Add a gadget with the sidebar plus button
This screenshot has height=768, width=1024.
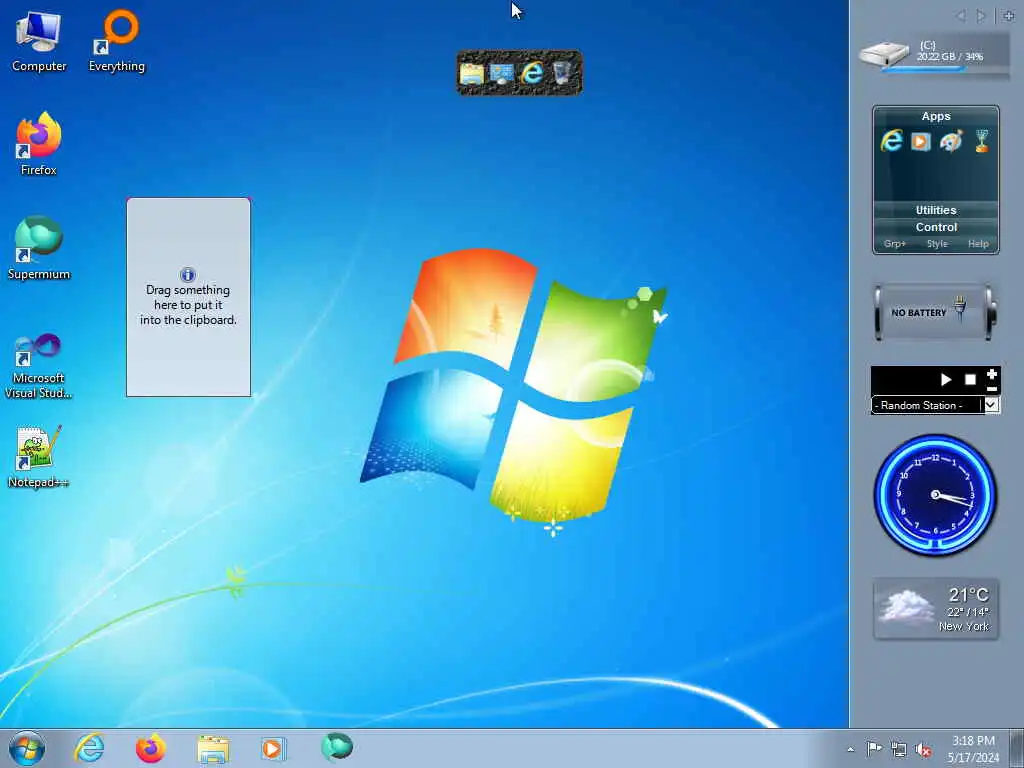click(x=1008, y=16)
